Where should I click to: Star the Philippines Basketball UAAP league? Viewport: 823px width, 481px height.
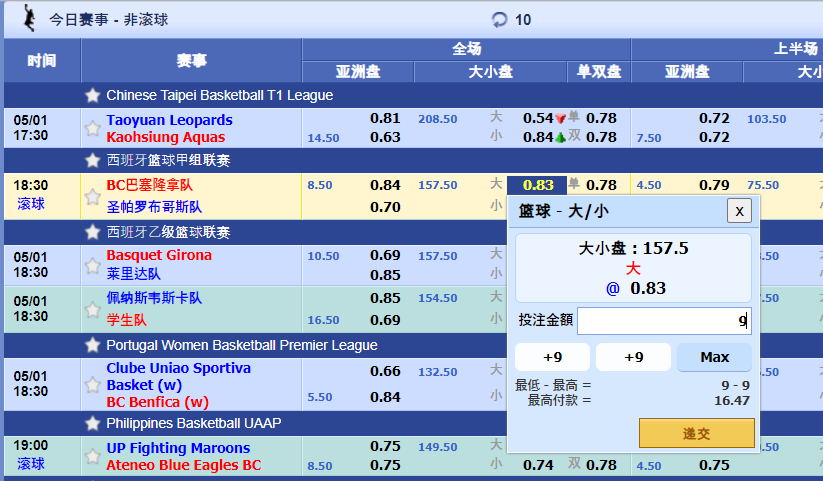click(93, 423)
